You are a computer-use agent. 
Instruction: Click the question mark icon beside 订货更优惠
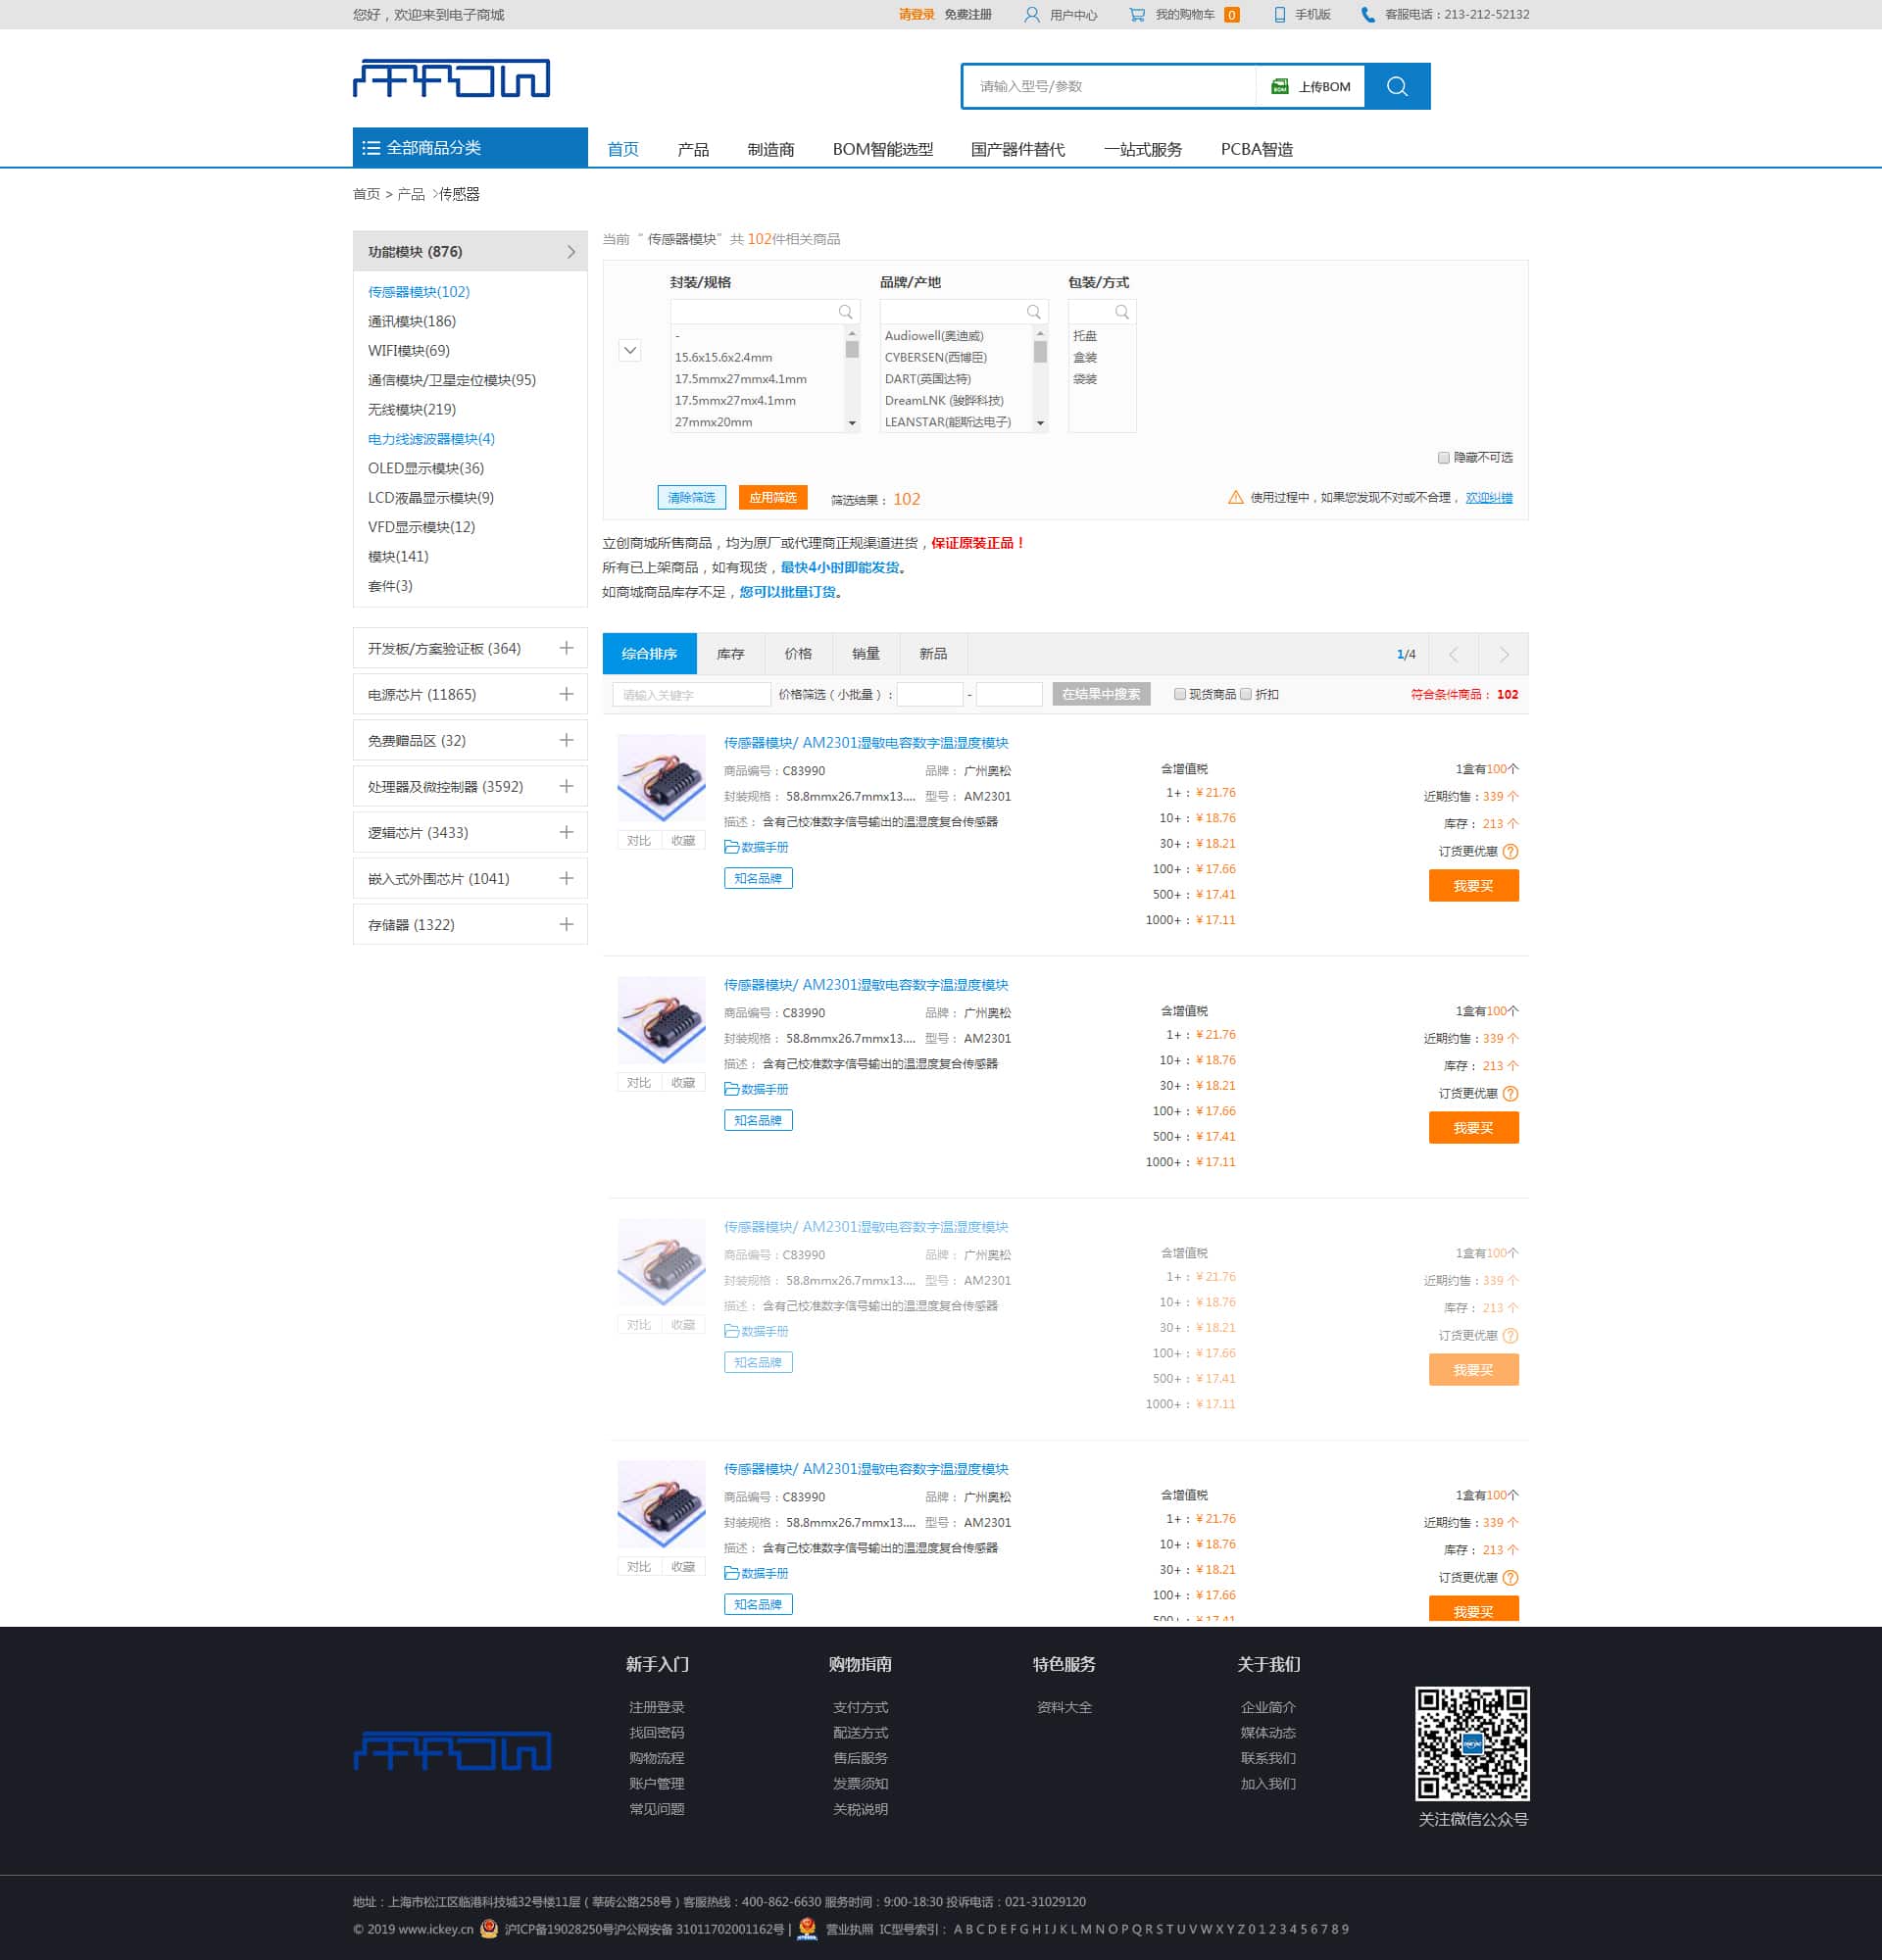(1510, 852)
